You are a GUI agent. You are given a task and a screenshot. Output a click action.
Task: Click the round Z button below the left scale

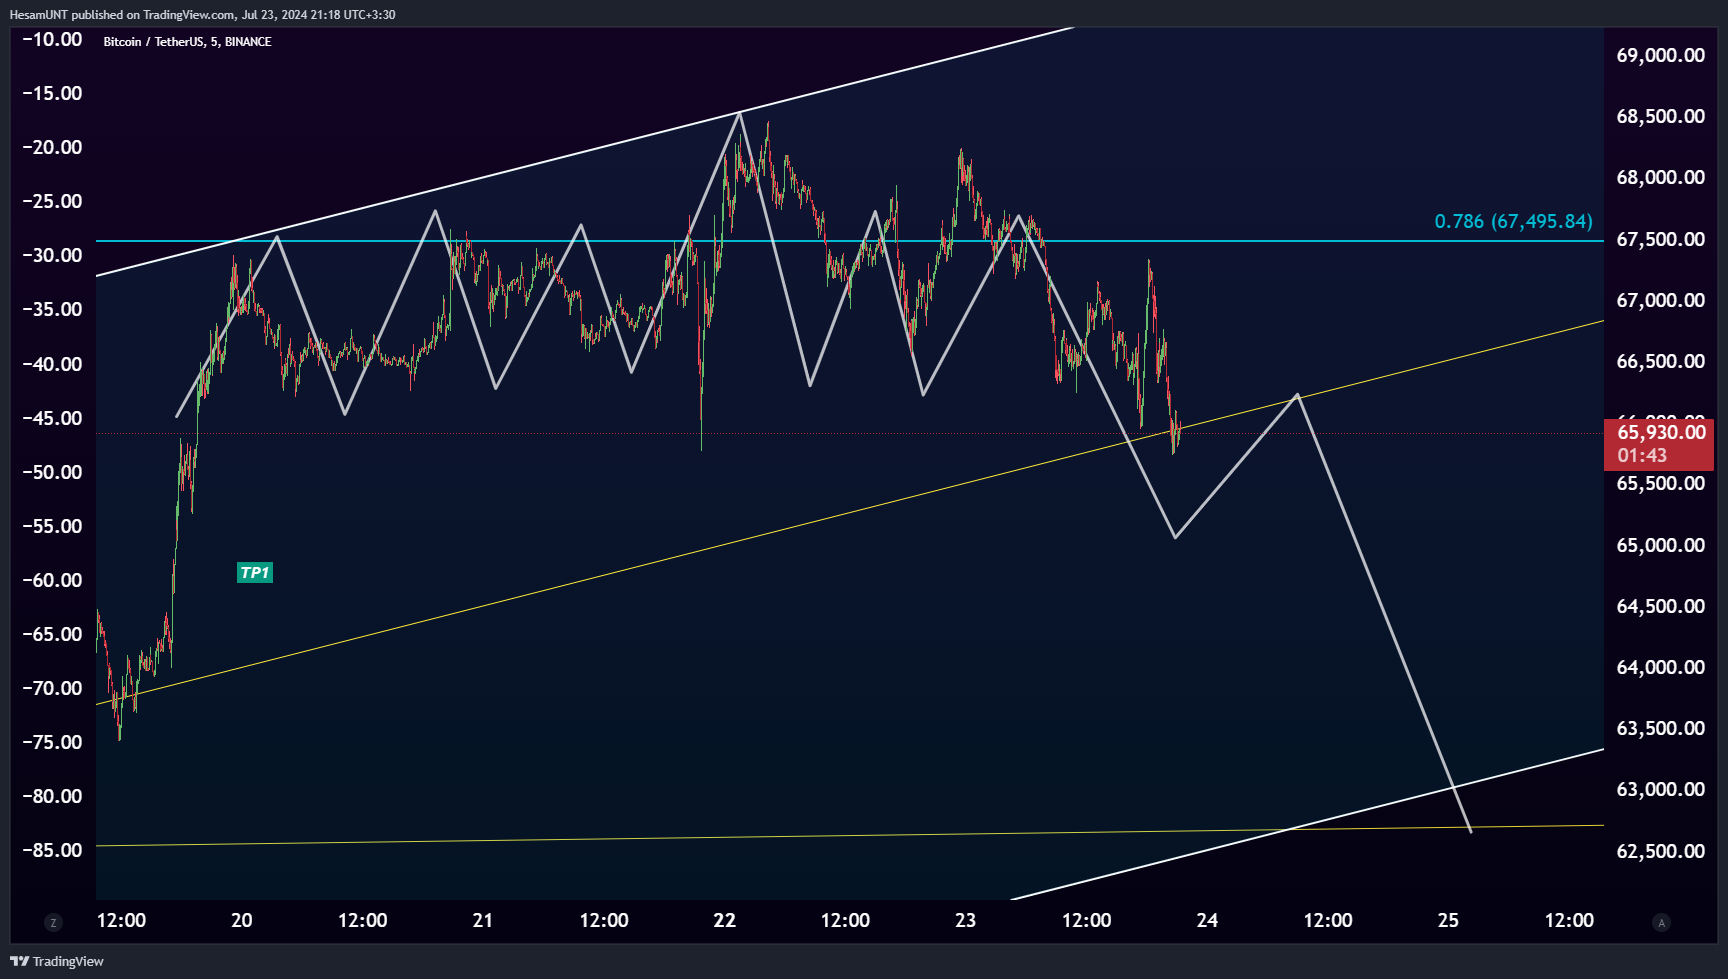[x=54, y=922]
